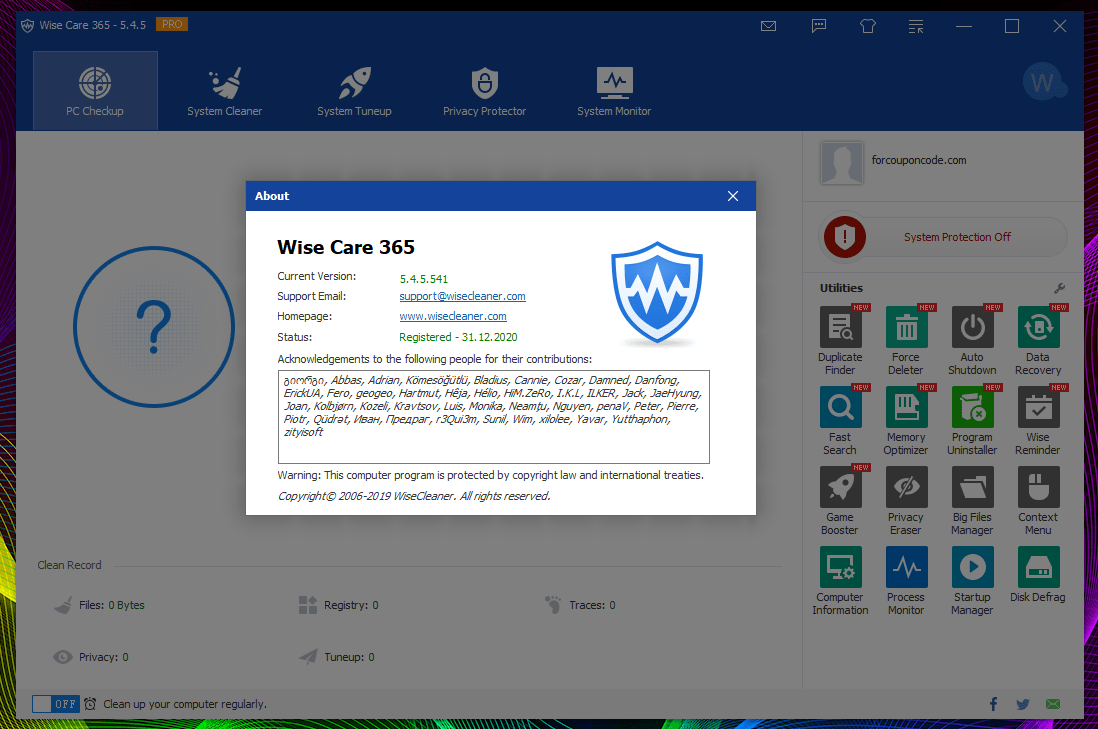Open the Auto Shutdown utility
This screenshot has height=729, width=1098.
(972, 341)
